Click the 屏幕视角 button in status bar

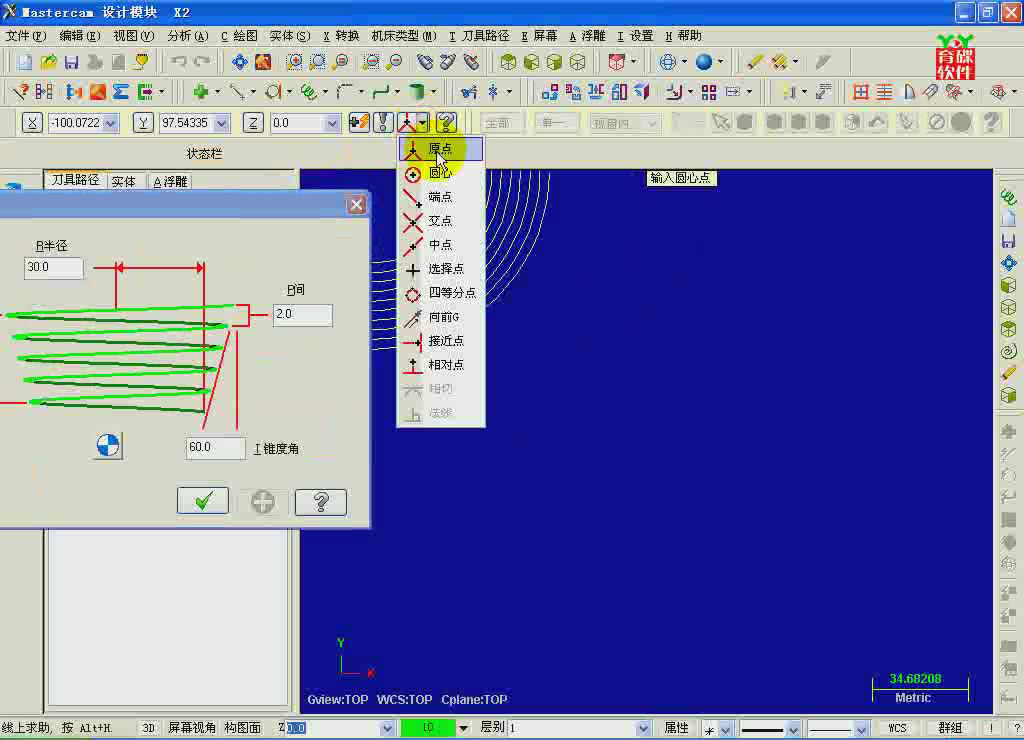192,728
